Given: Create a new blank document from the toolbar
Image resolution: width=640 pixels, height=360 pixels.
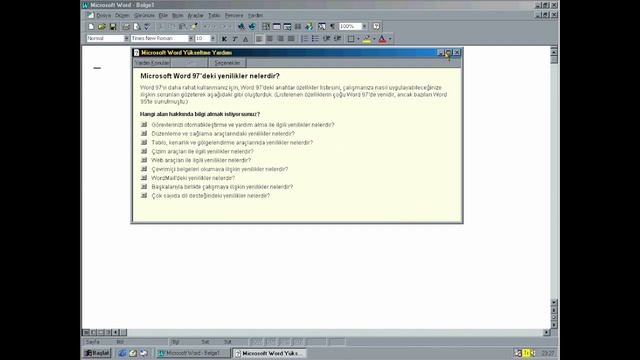Looking at the screenshot, I should pos(91,27).
